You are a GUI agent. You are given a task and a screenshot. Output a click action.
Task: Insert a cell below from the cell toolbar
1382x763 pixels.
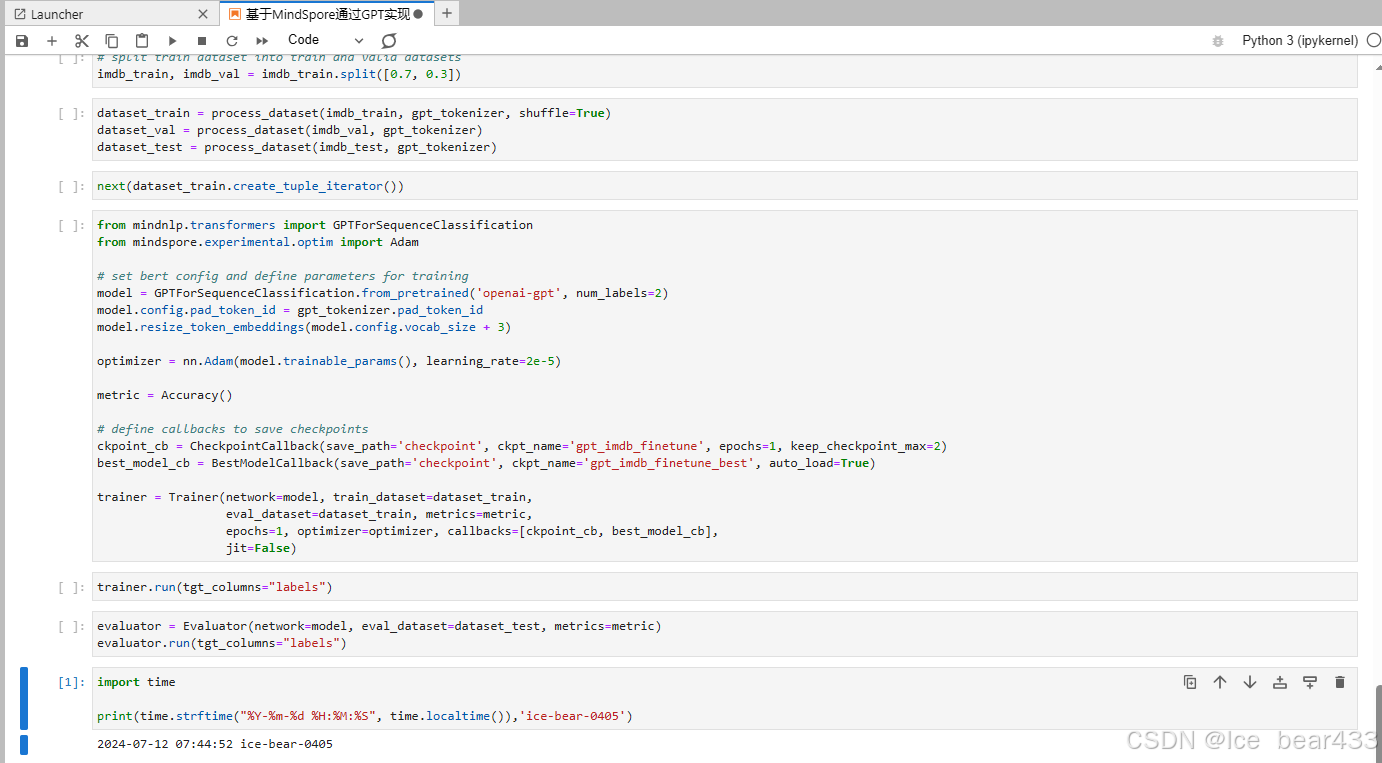1310,682
